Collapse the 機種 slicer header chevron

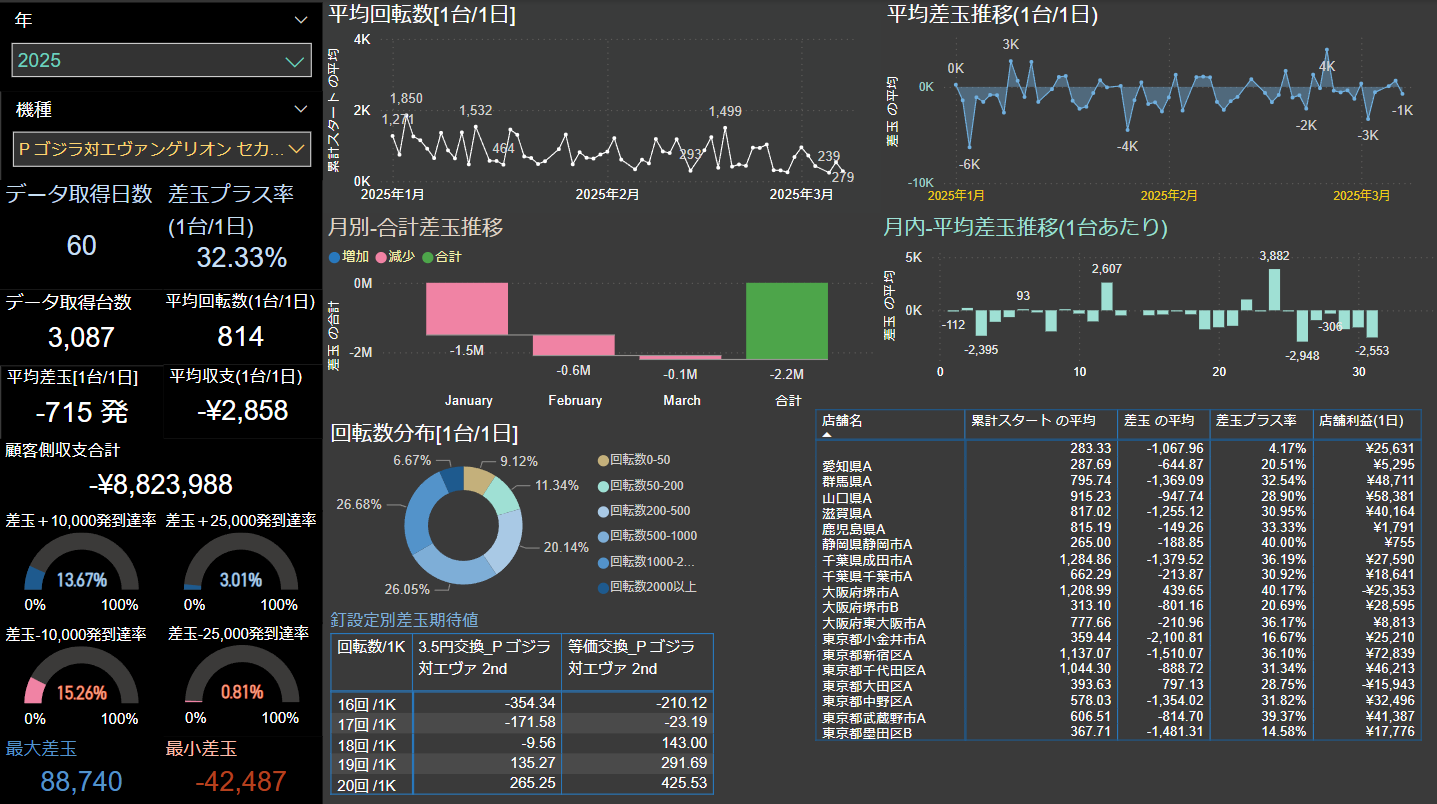(x=301, y=109)
